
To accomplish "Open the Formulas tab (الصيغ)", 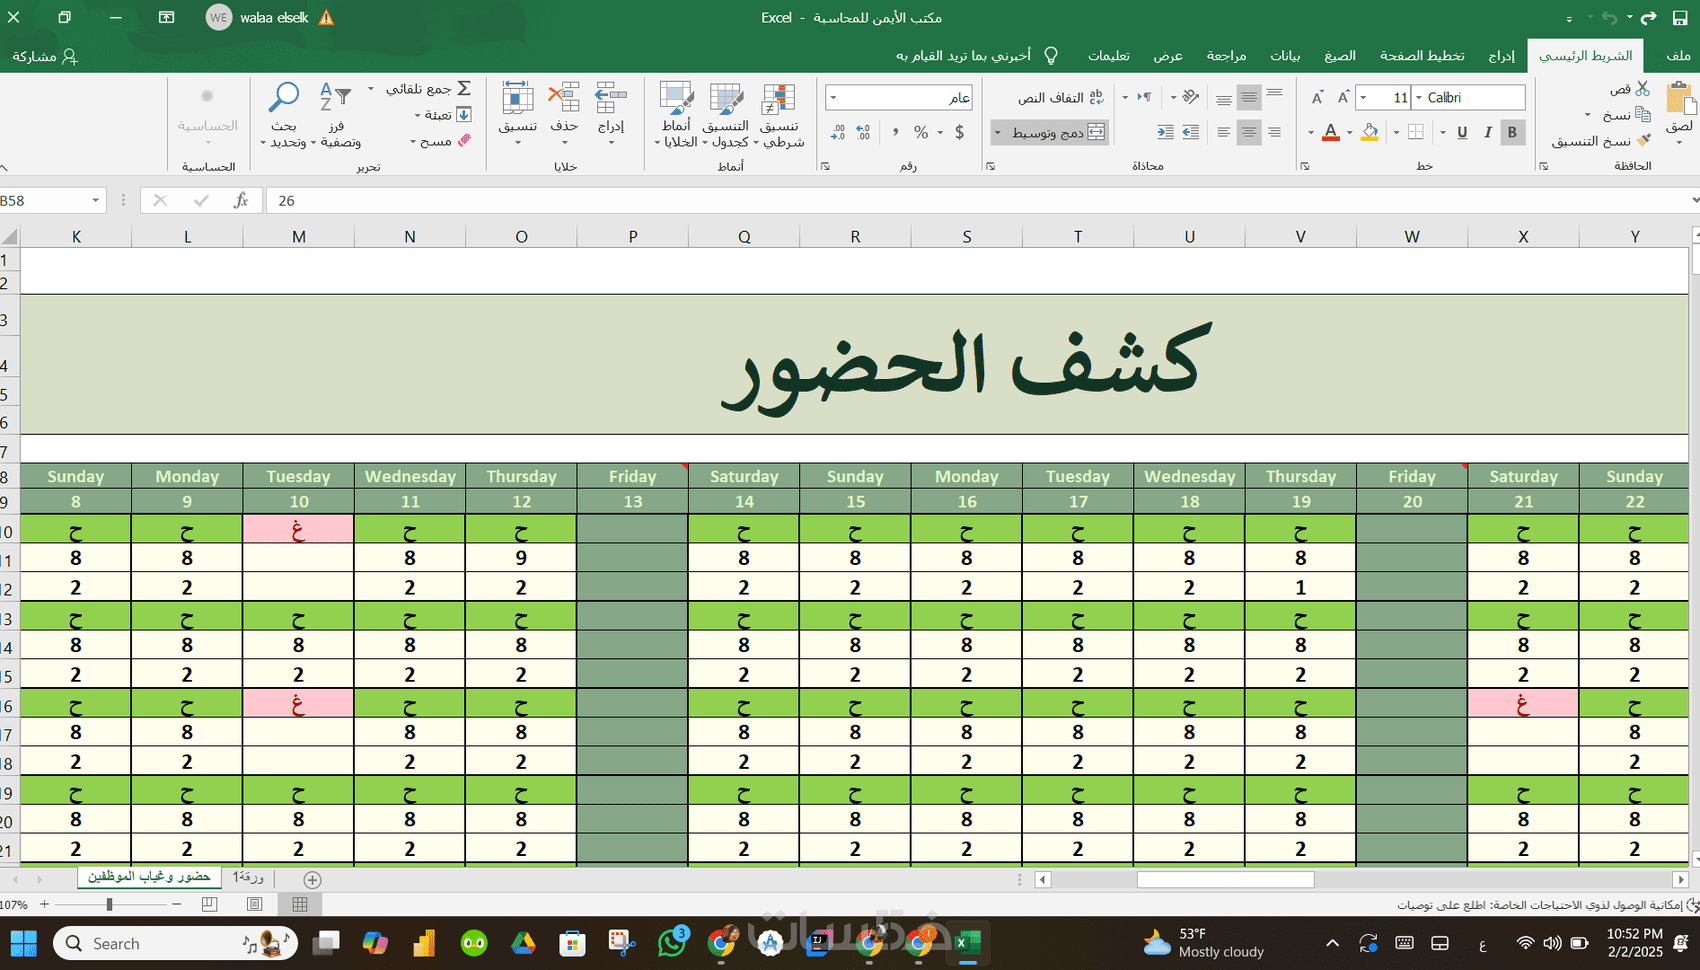I will click(1340, 56).
